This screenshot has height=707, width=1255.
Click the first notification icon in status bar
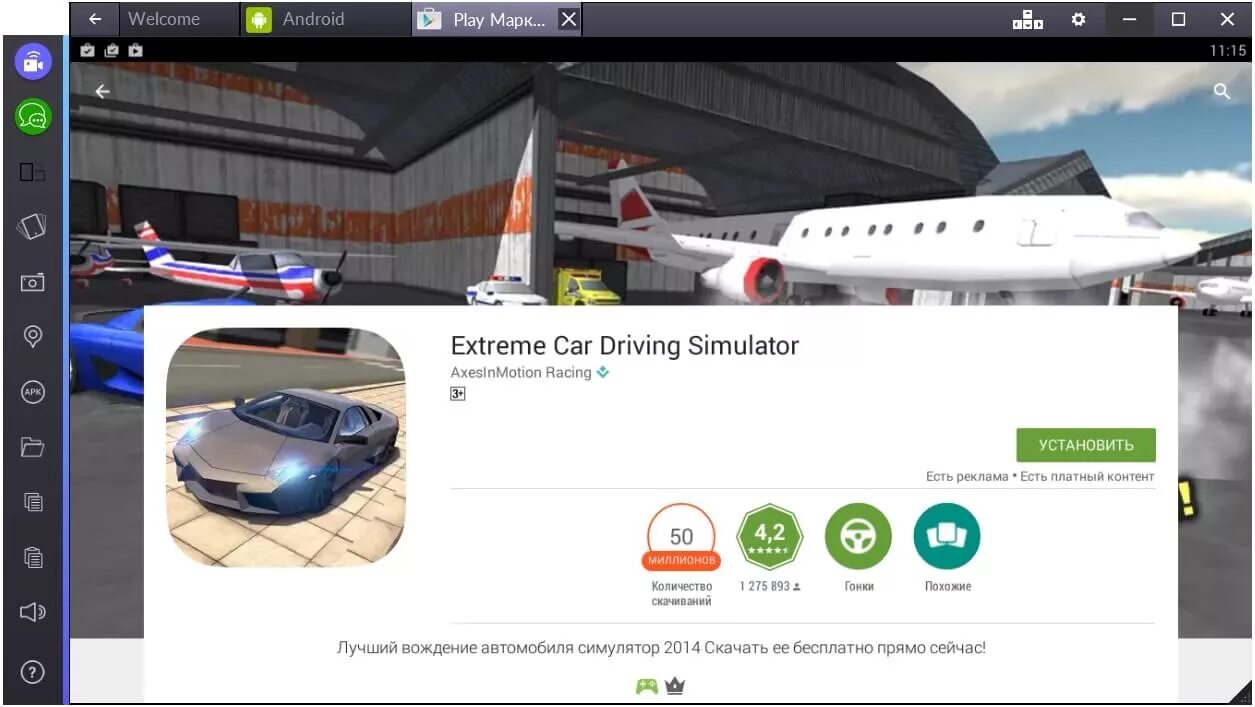pos(88,50)
